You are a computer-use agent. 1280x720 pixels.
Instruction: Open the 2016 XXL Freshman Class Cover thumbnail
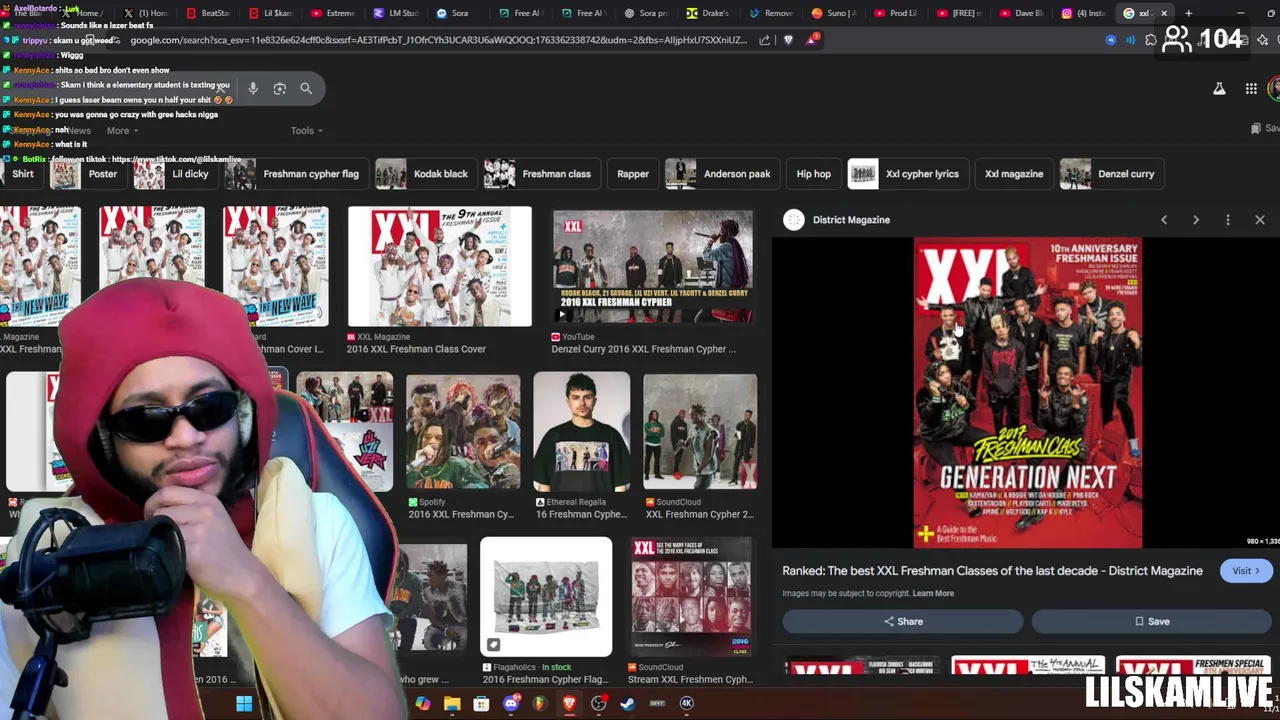click(440, 267)
